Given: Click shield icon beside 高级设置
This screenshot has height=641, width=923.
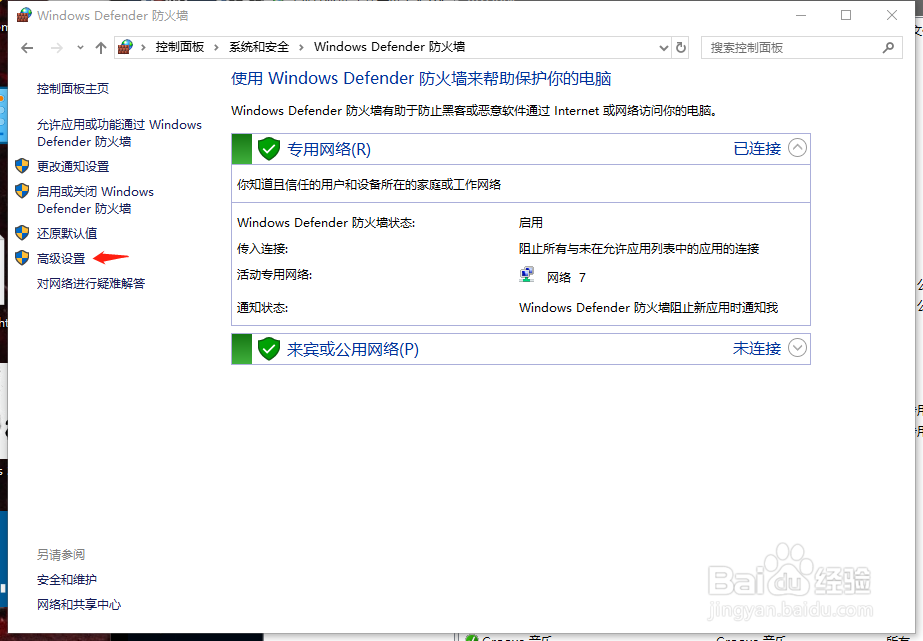Looking at the screenshot, I should 22,258.
